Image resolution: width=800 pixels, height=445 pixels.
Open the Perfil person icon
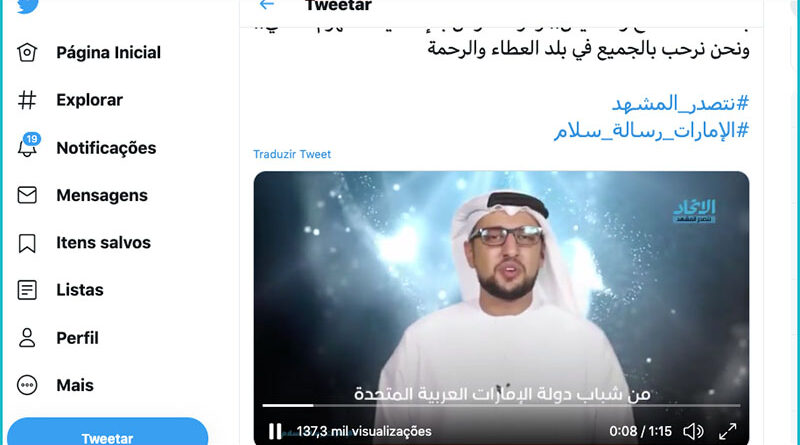pyautogui.click(x=27, y=338)
